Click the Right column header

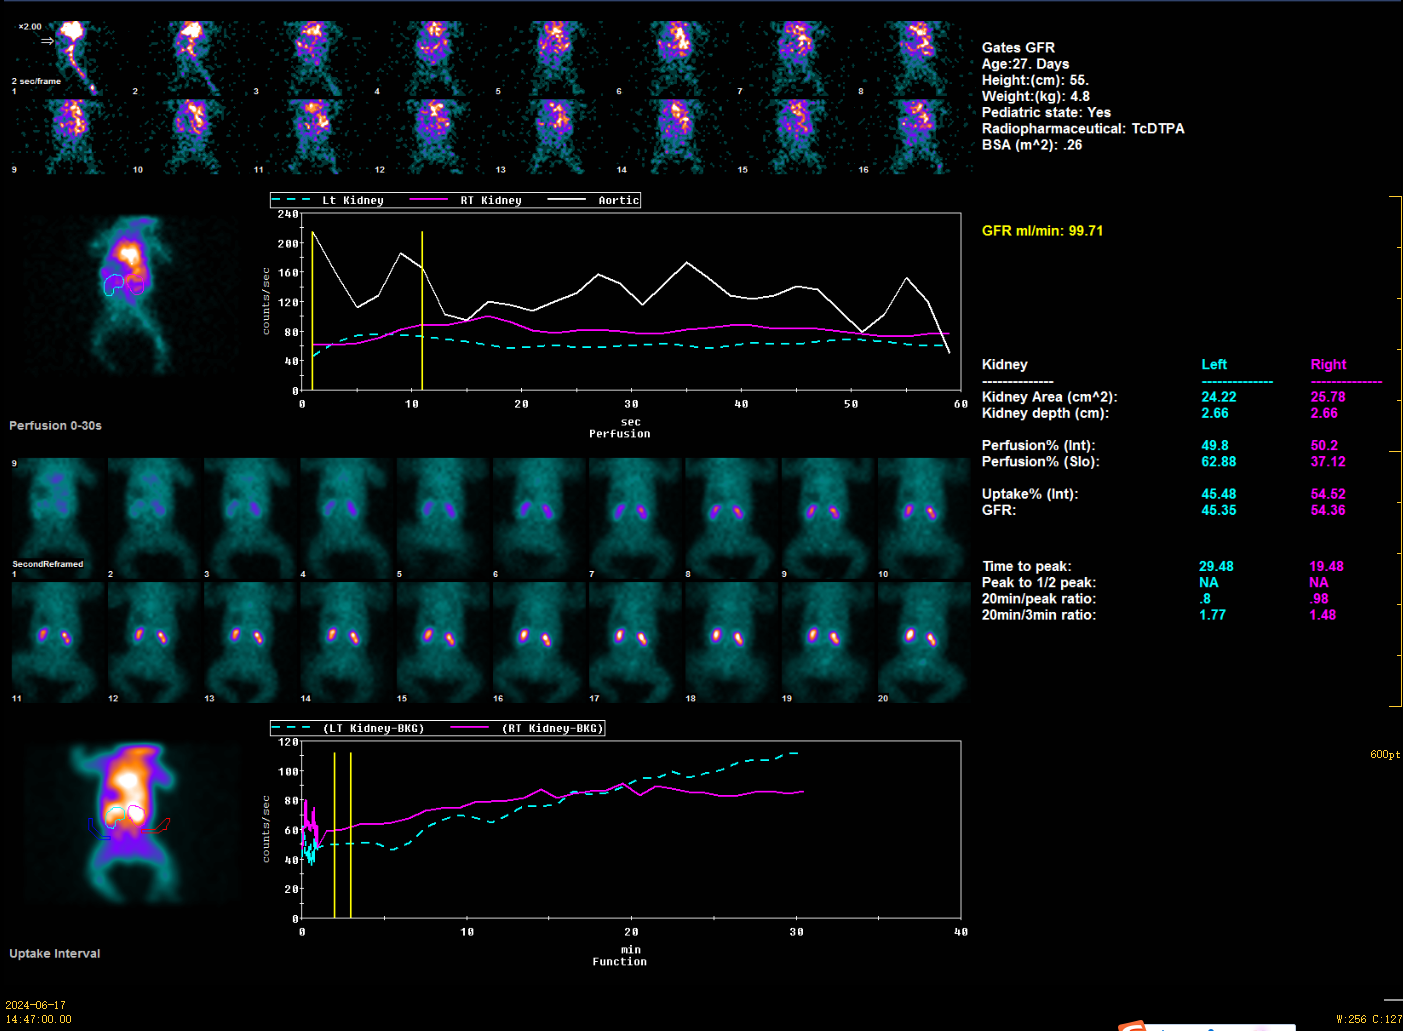(1328, 364)
